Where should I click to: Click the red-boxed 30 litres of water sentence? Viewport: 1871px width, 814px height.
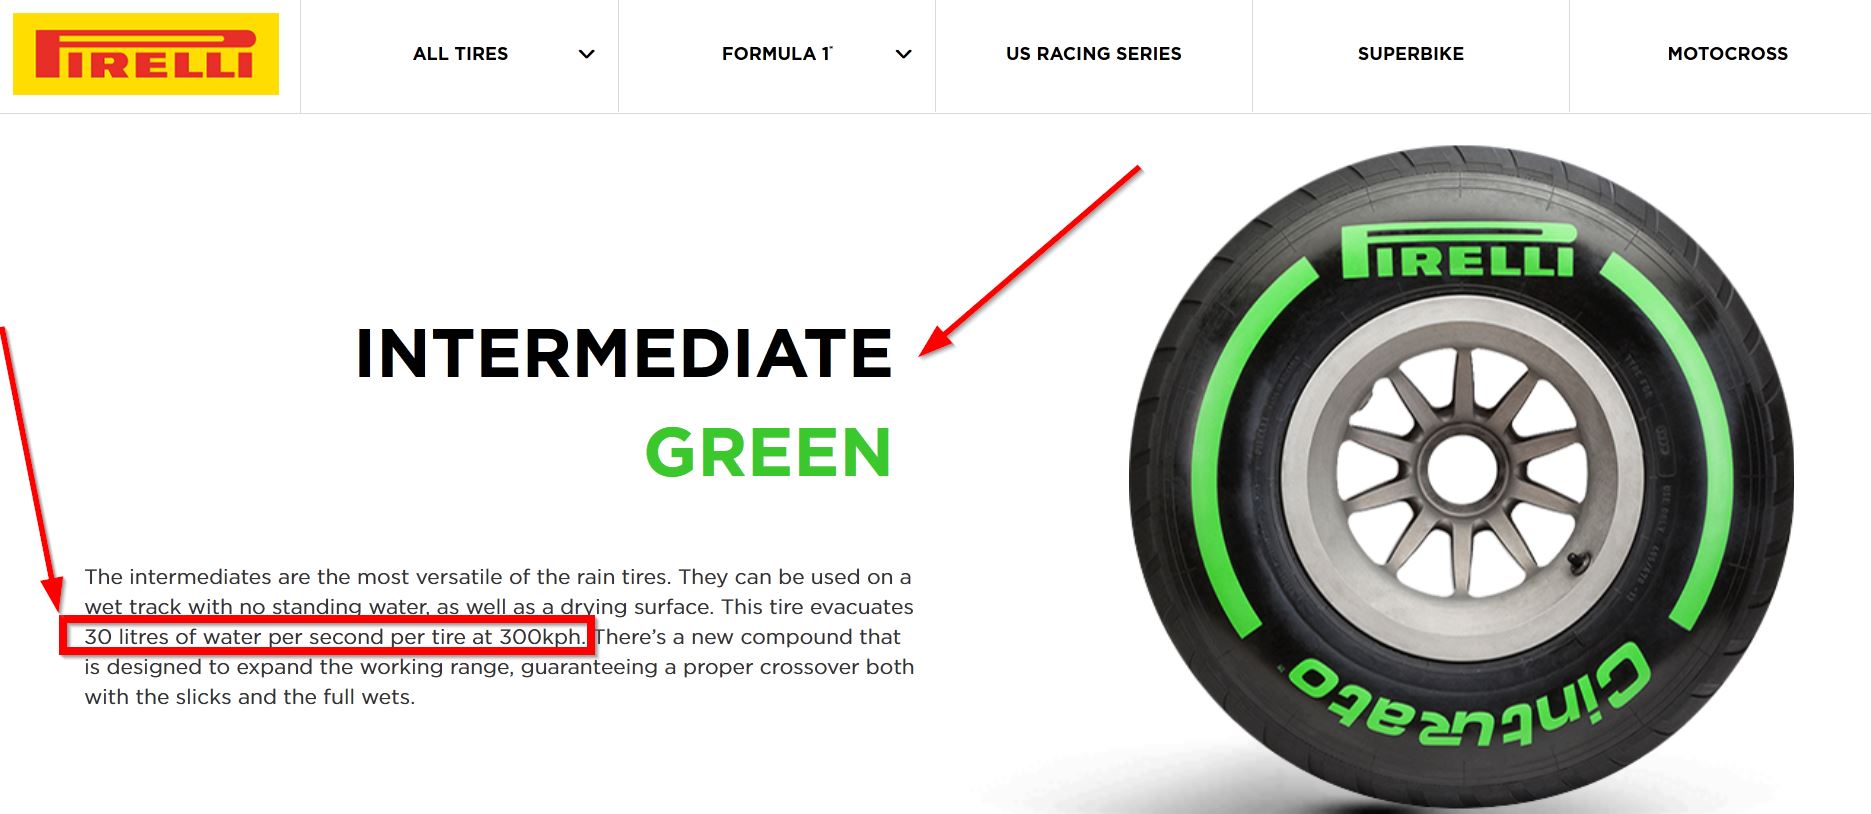pos(334,637)
